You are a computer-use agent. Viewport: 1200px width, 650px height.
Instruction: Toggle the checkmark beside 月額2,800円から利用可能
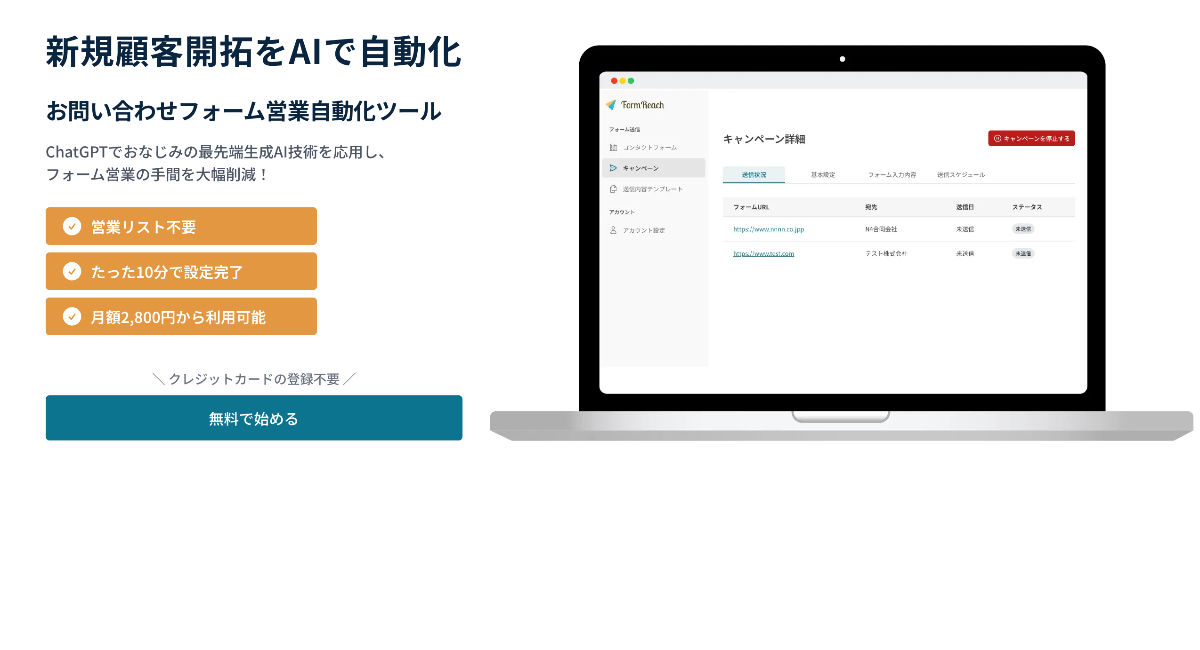(71, 316)
